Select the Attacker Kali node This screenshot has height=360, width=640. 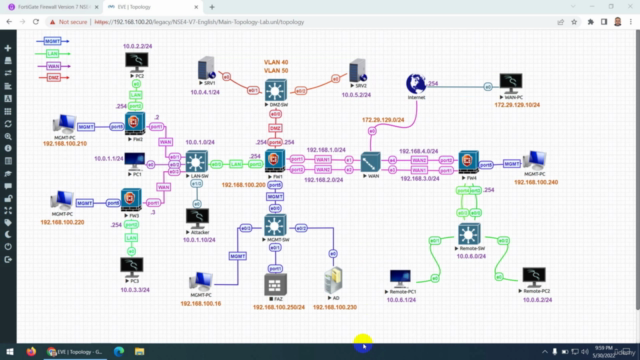pos(198,219)
